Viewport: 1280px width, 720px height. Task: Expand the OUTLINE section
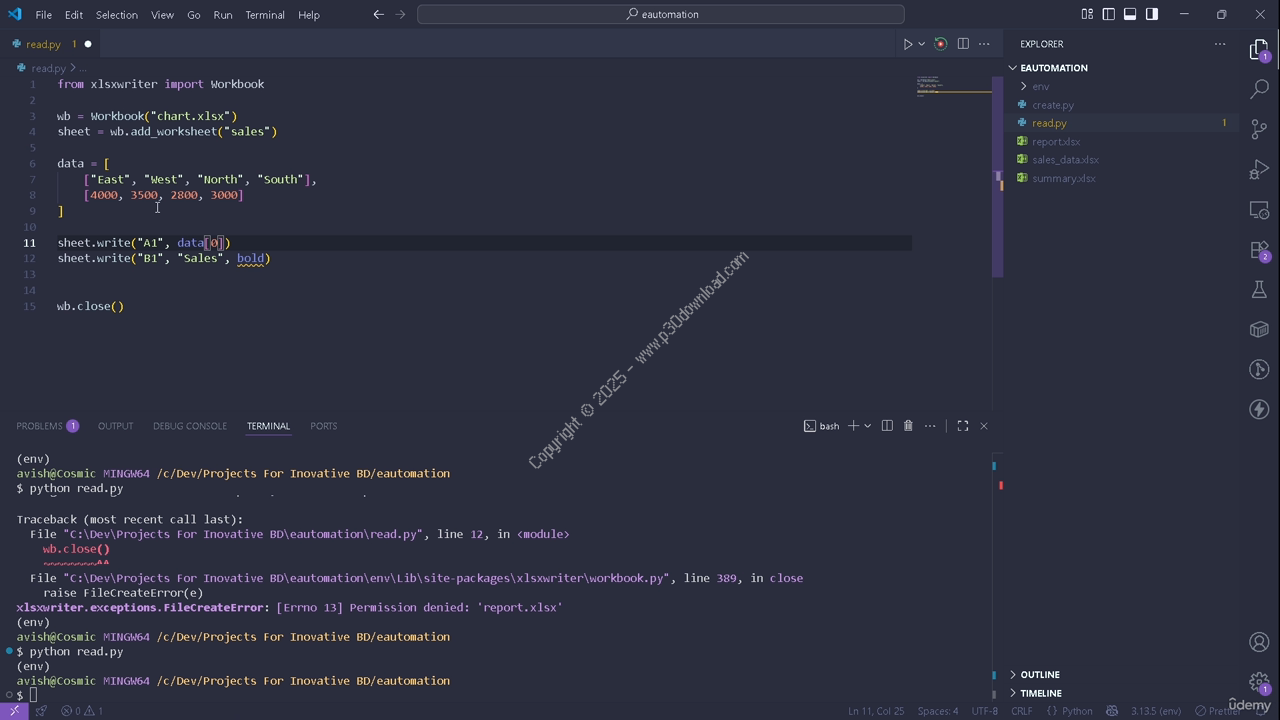(1040, 675)
